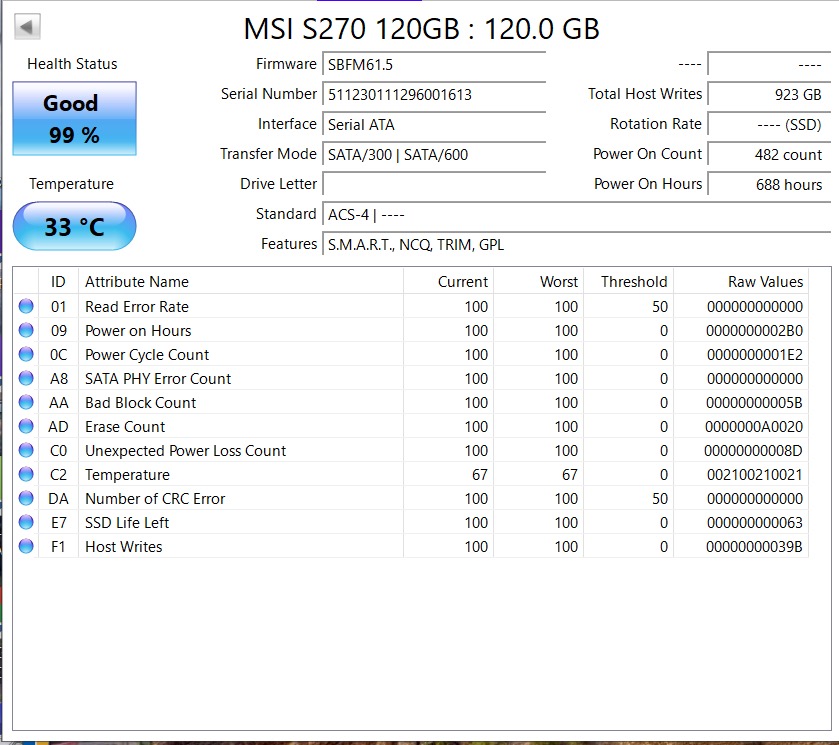
Task: Click raw value 000000000063
Action: (755, 523)
